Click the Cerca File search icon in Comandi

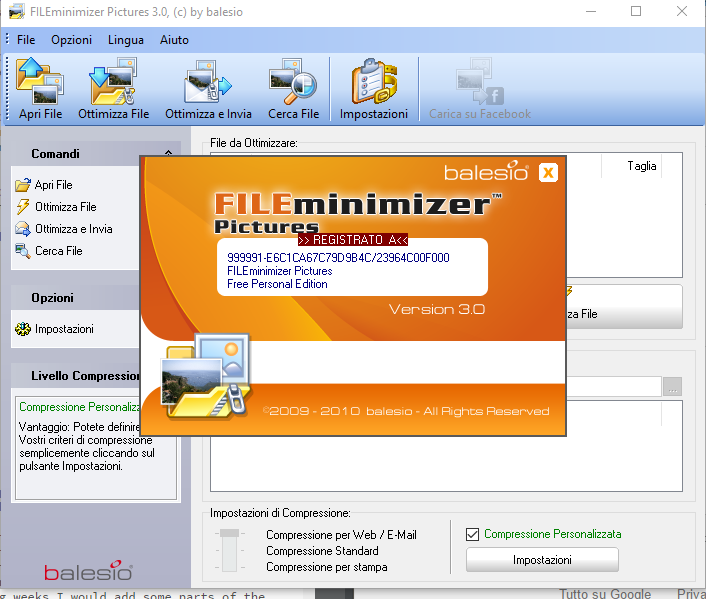(23, 251)
